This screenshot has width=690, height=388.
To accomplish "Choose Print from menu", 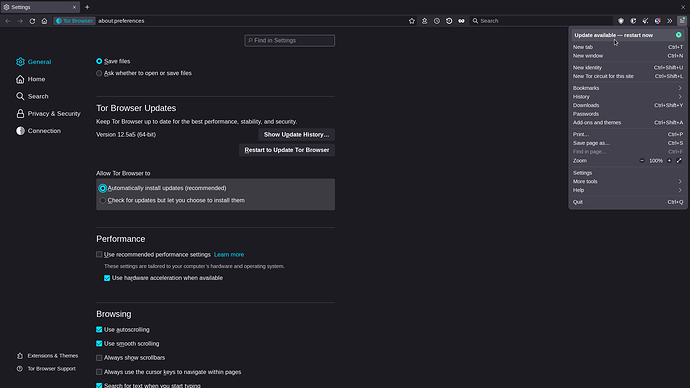I will tap(628, 135).
